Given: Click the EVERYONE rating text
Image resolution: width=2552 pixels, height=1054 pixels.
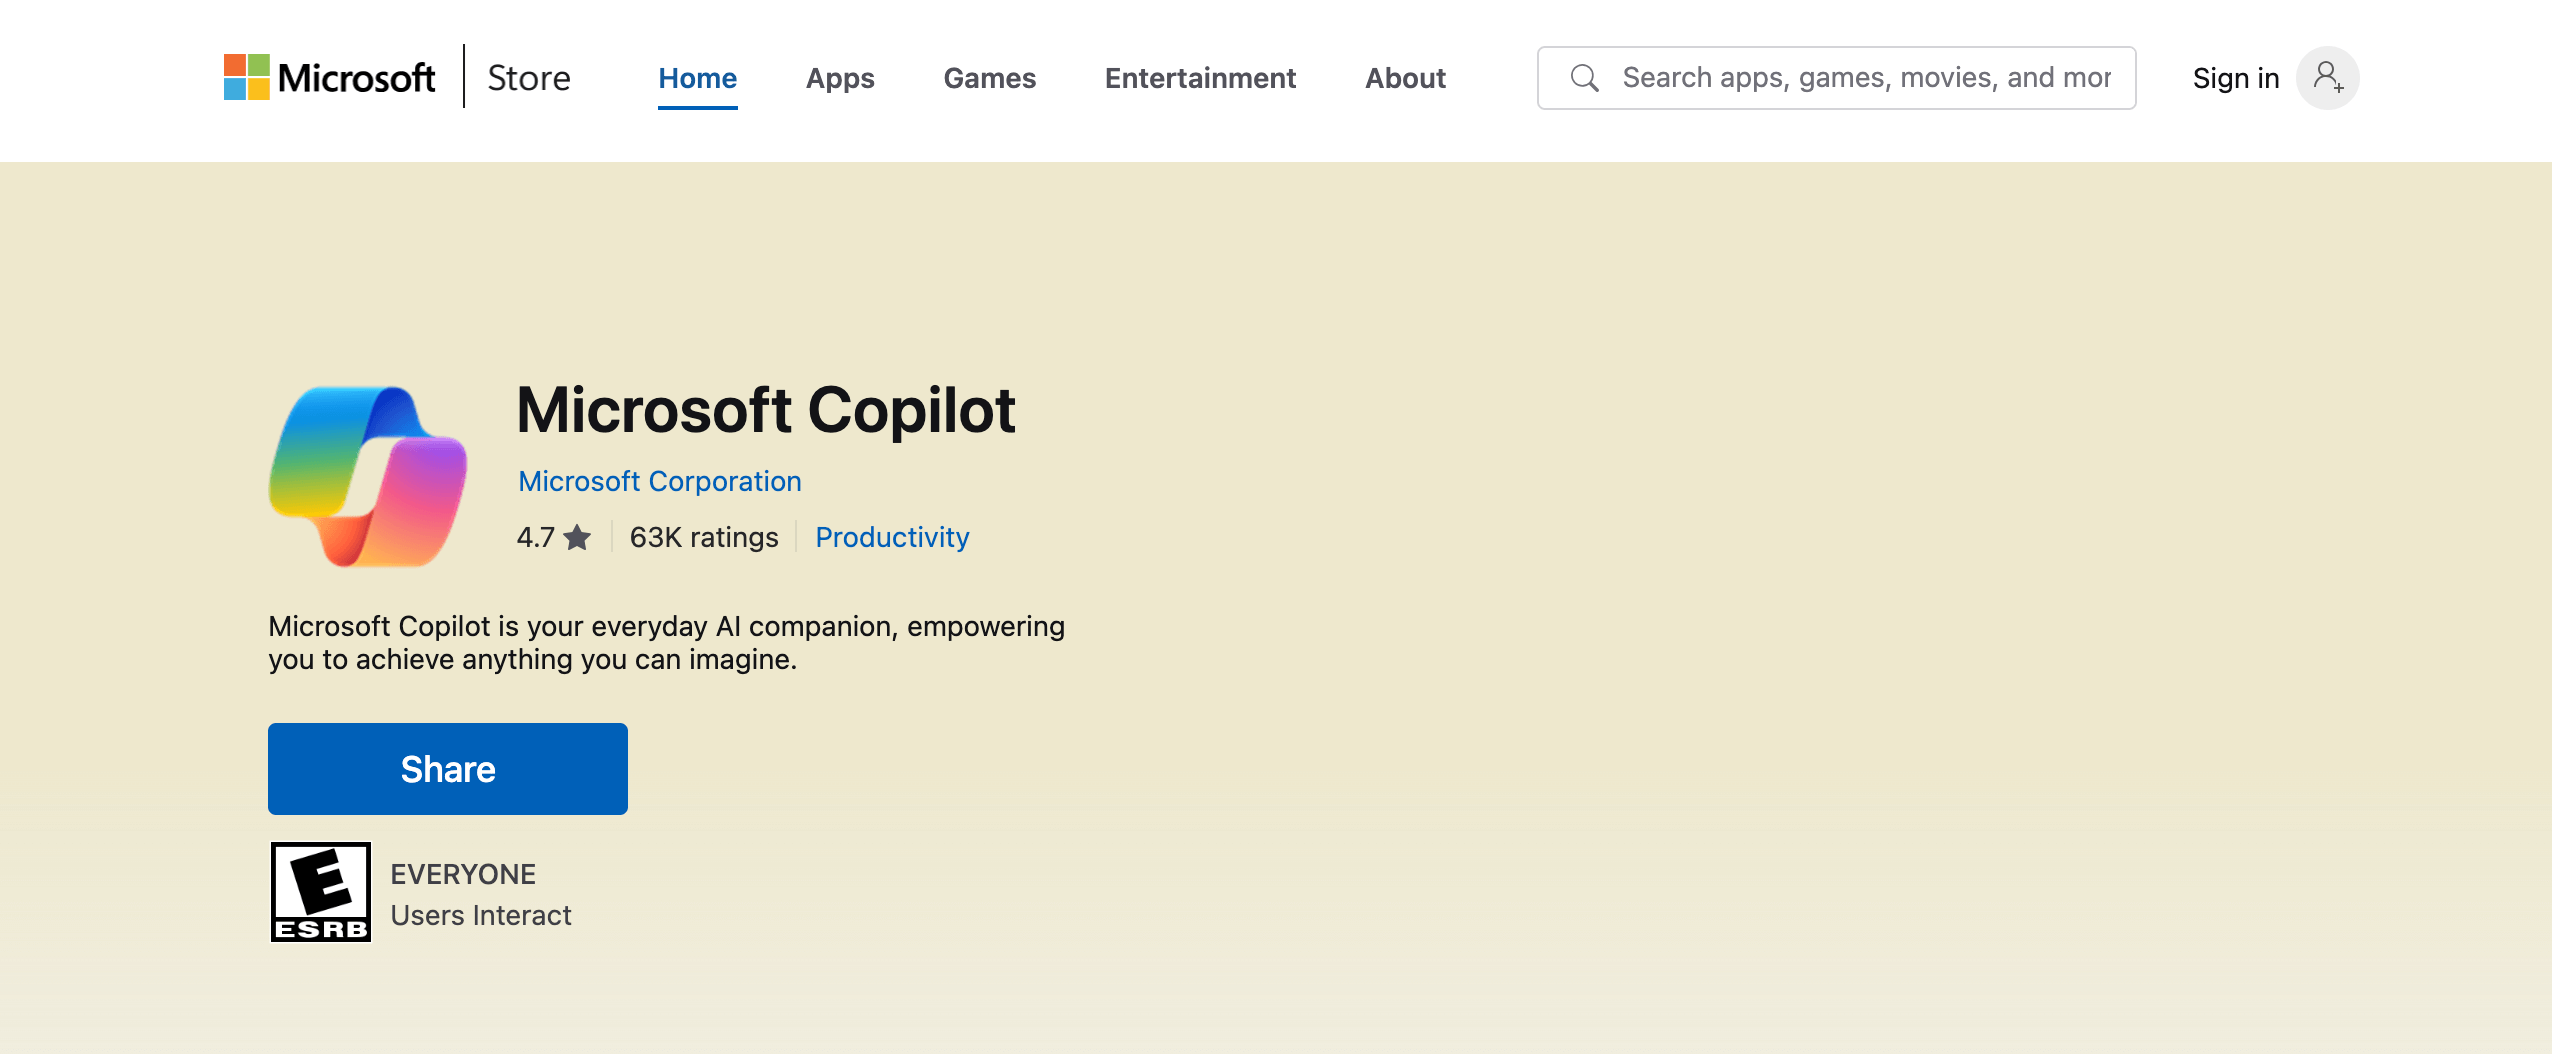Looking at the screenshot, I should click(463, 874).
